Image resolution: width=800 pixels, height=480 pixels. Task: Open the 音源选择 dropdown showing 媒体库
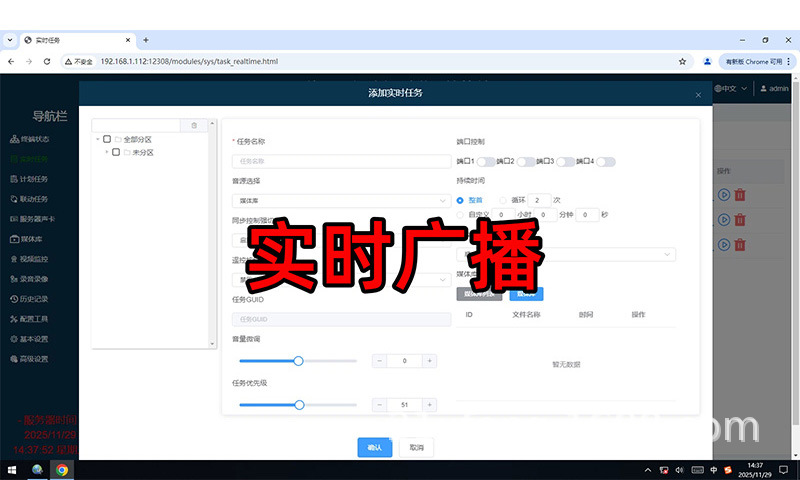click(341, 200)
